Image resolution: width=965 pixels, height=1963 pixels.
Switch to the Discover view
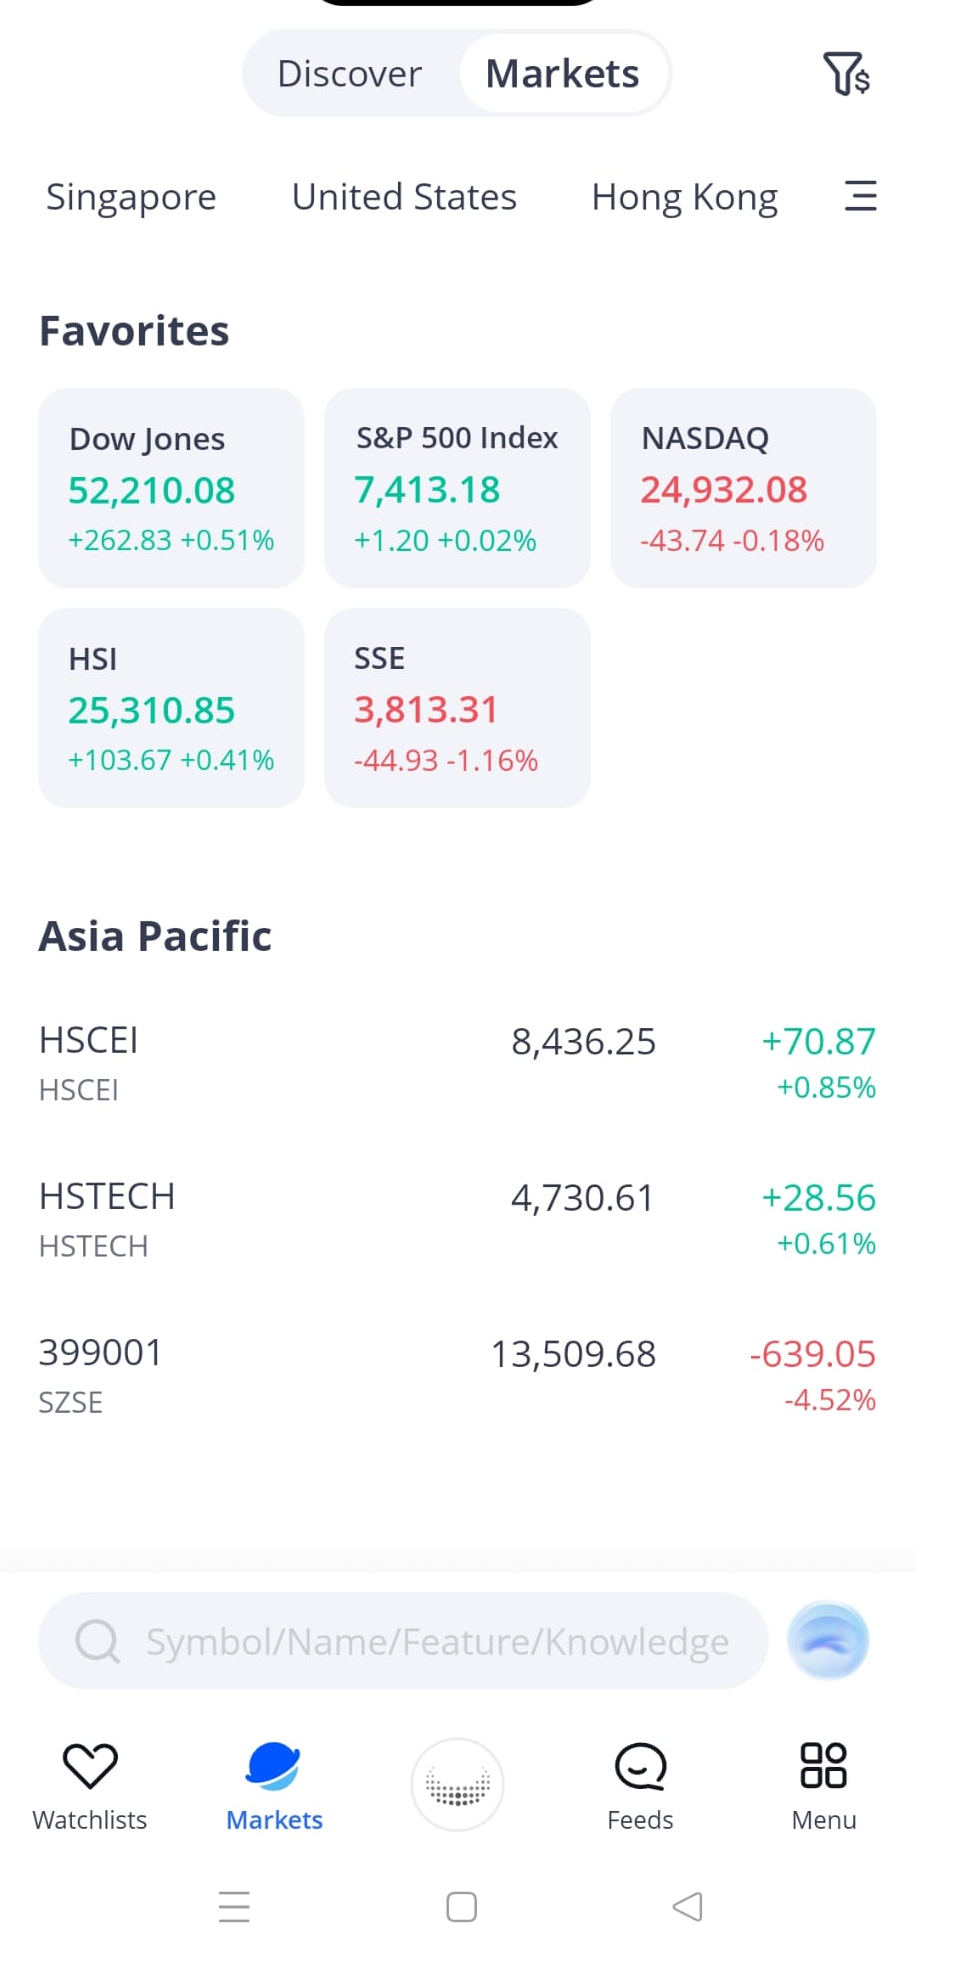pos(349,73)
